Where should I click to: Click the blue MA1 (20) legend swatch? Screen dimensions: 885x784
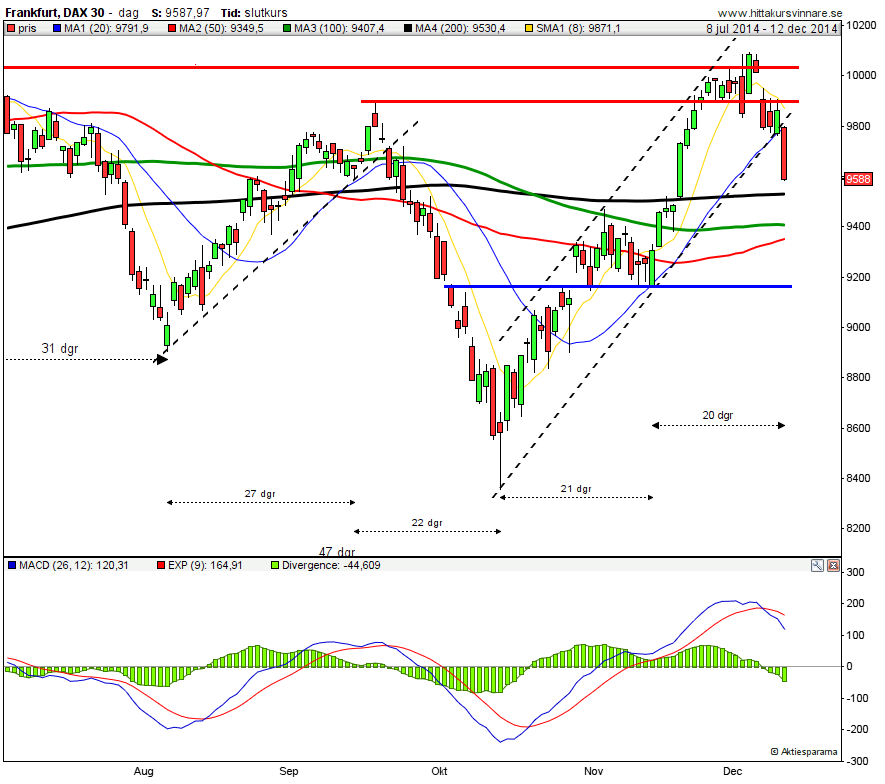[57, 28]
